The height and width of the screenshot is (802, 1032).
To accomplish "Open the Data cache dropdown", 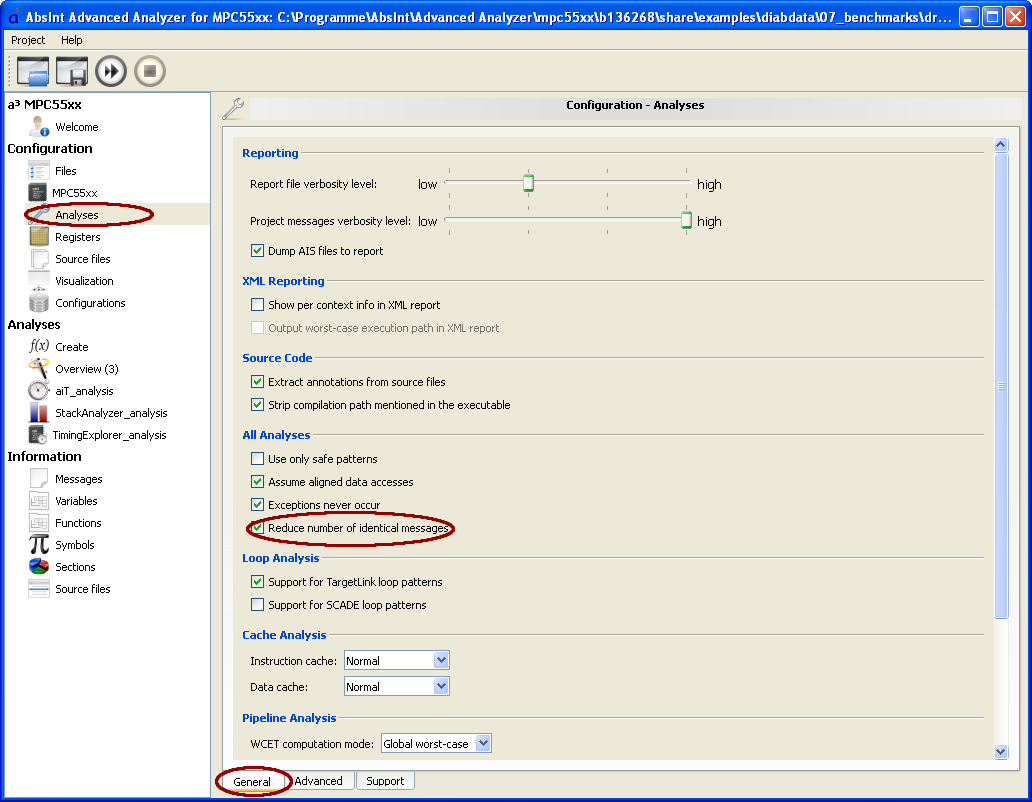I will click(397, 686).
